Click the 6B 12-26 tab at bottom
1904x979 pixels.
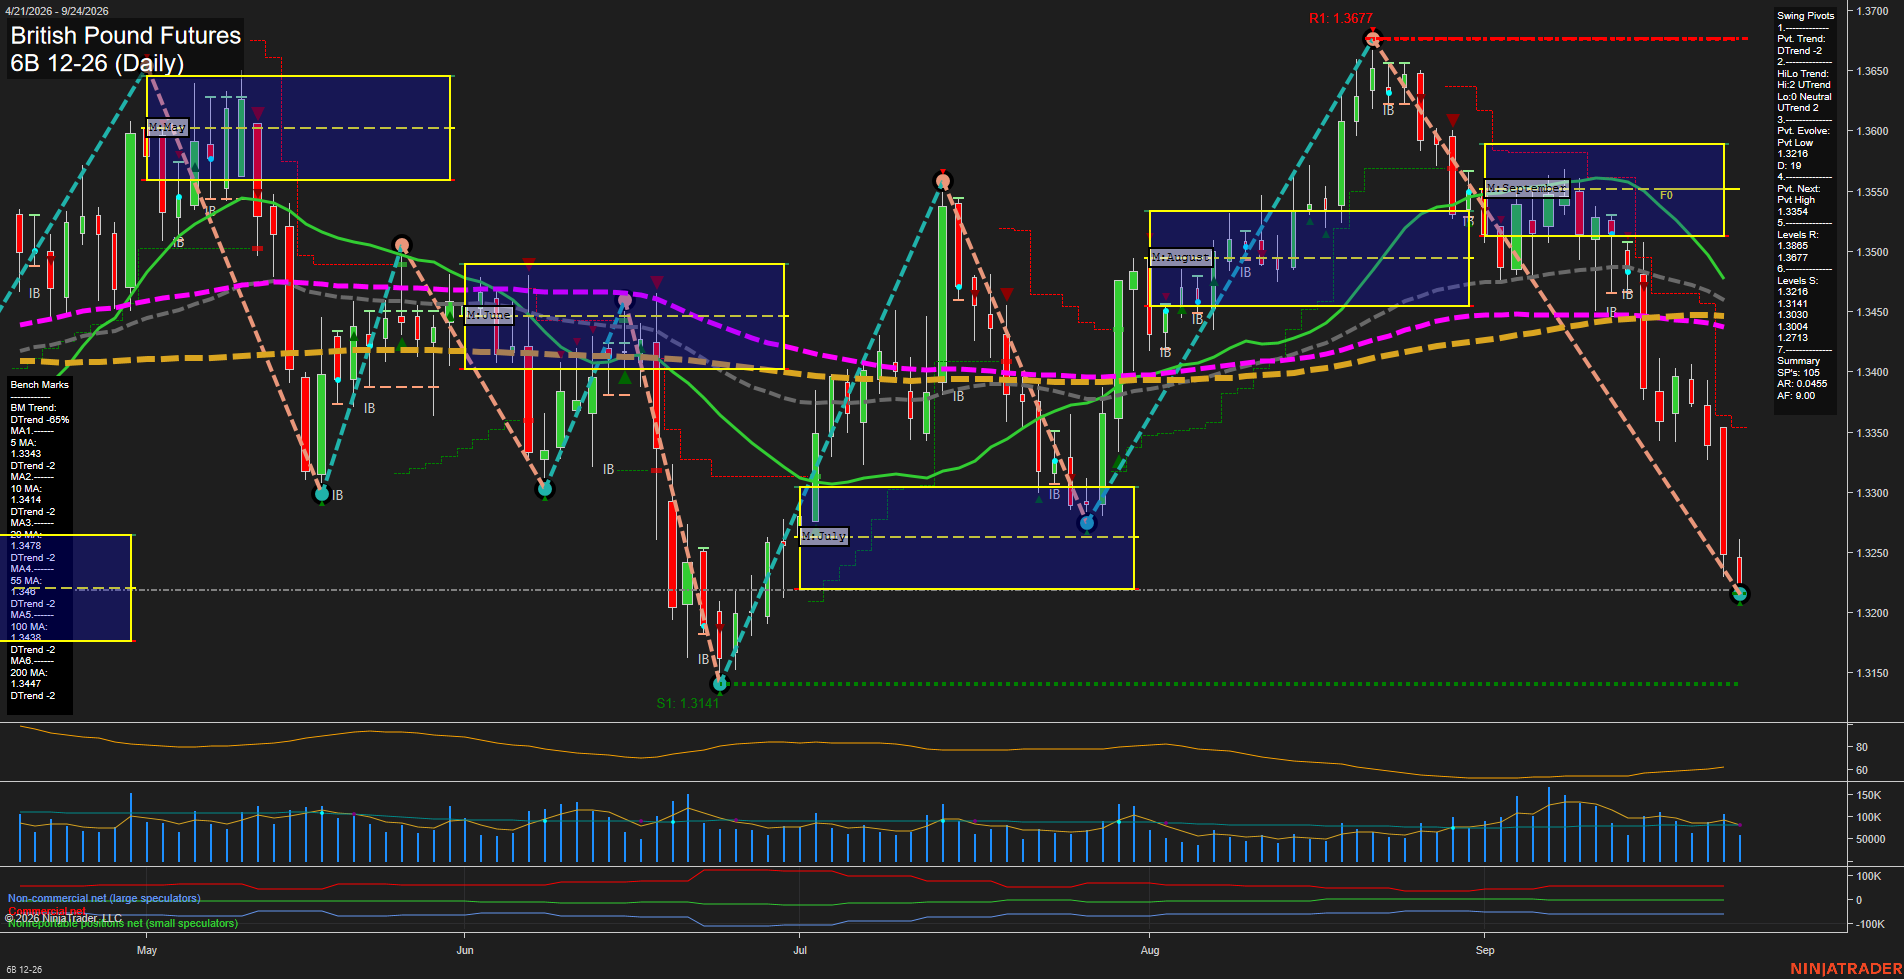point(24,970)
